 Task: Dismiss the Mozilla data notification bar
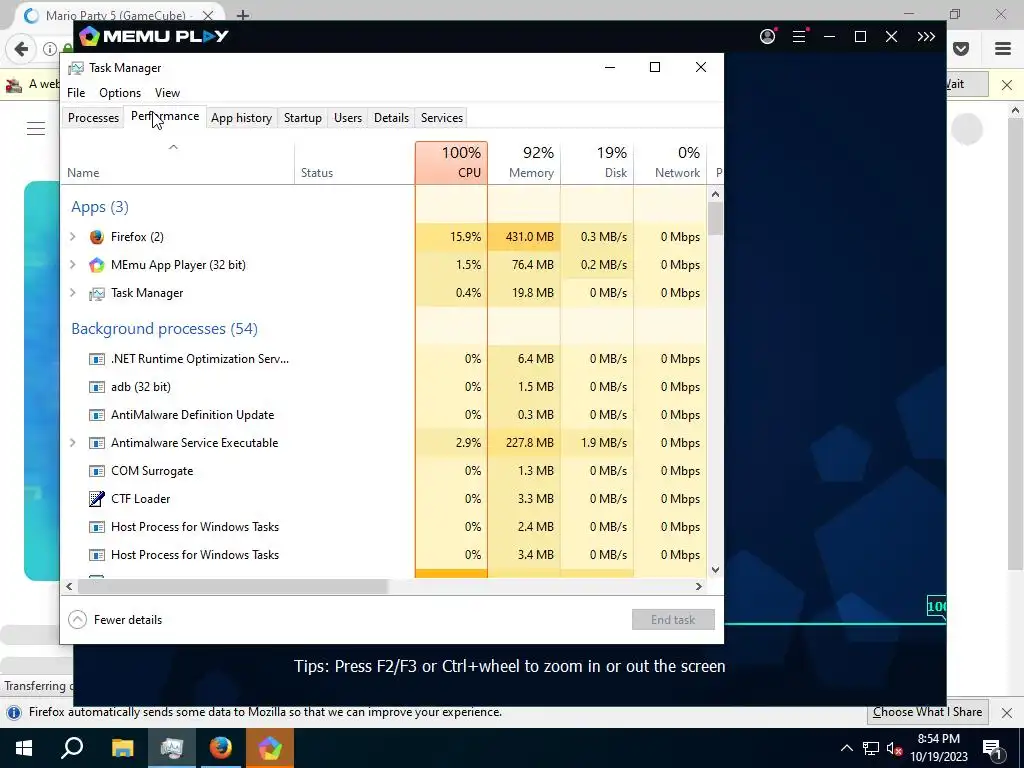[1007, 712]
